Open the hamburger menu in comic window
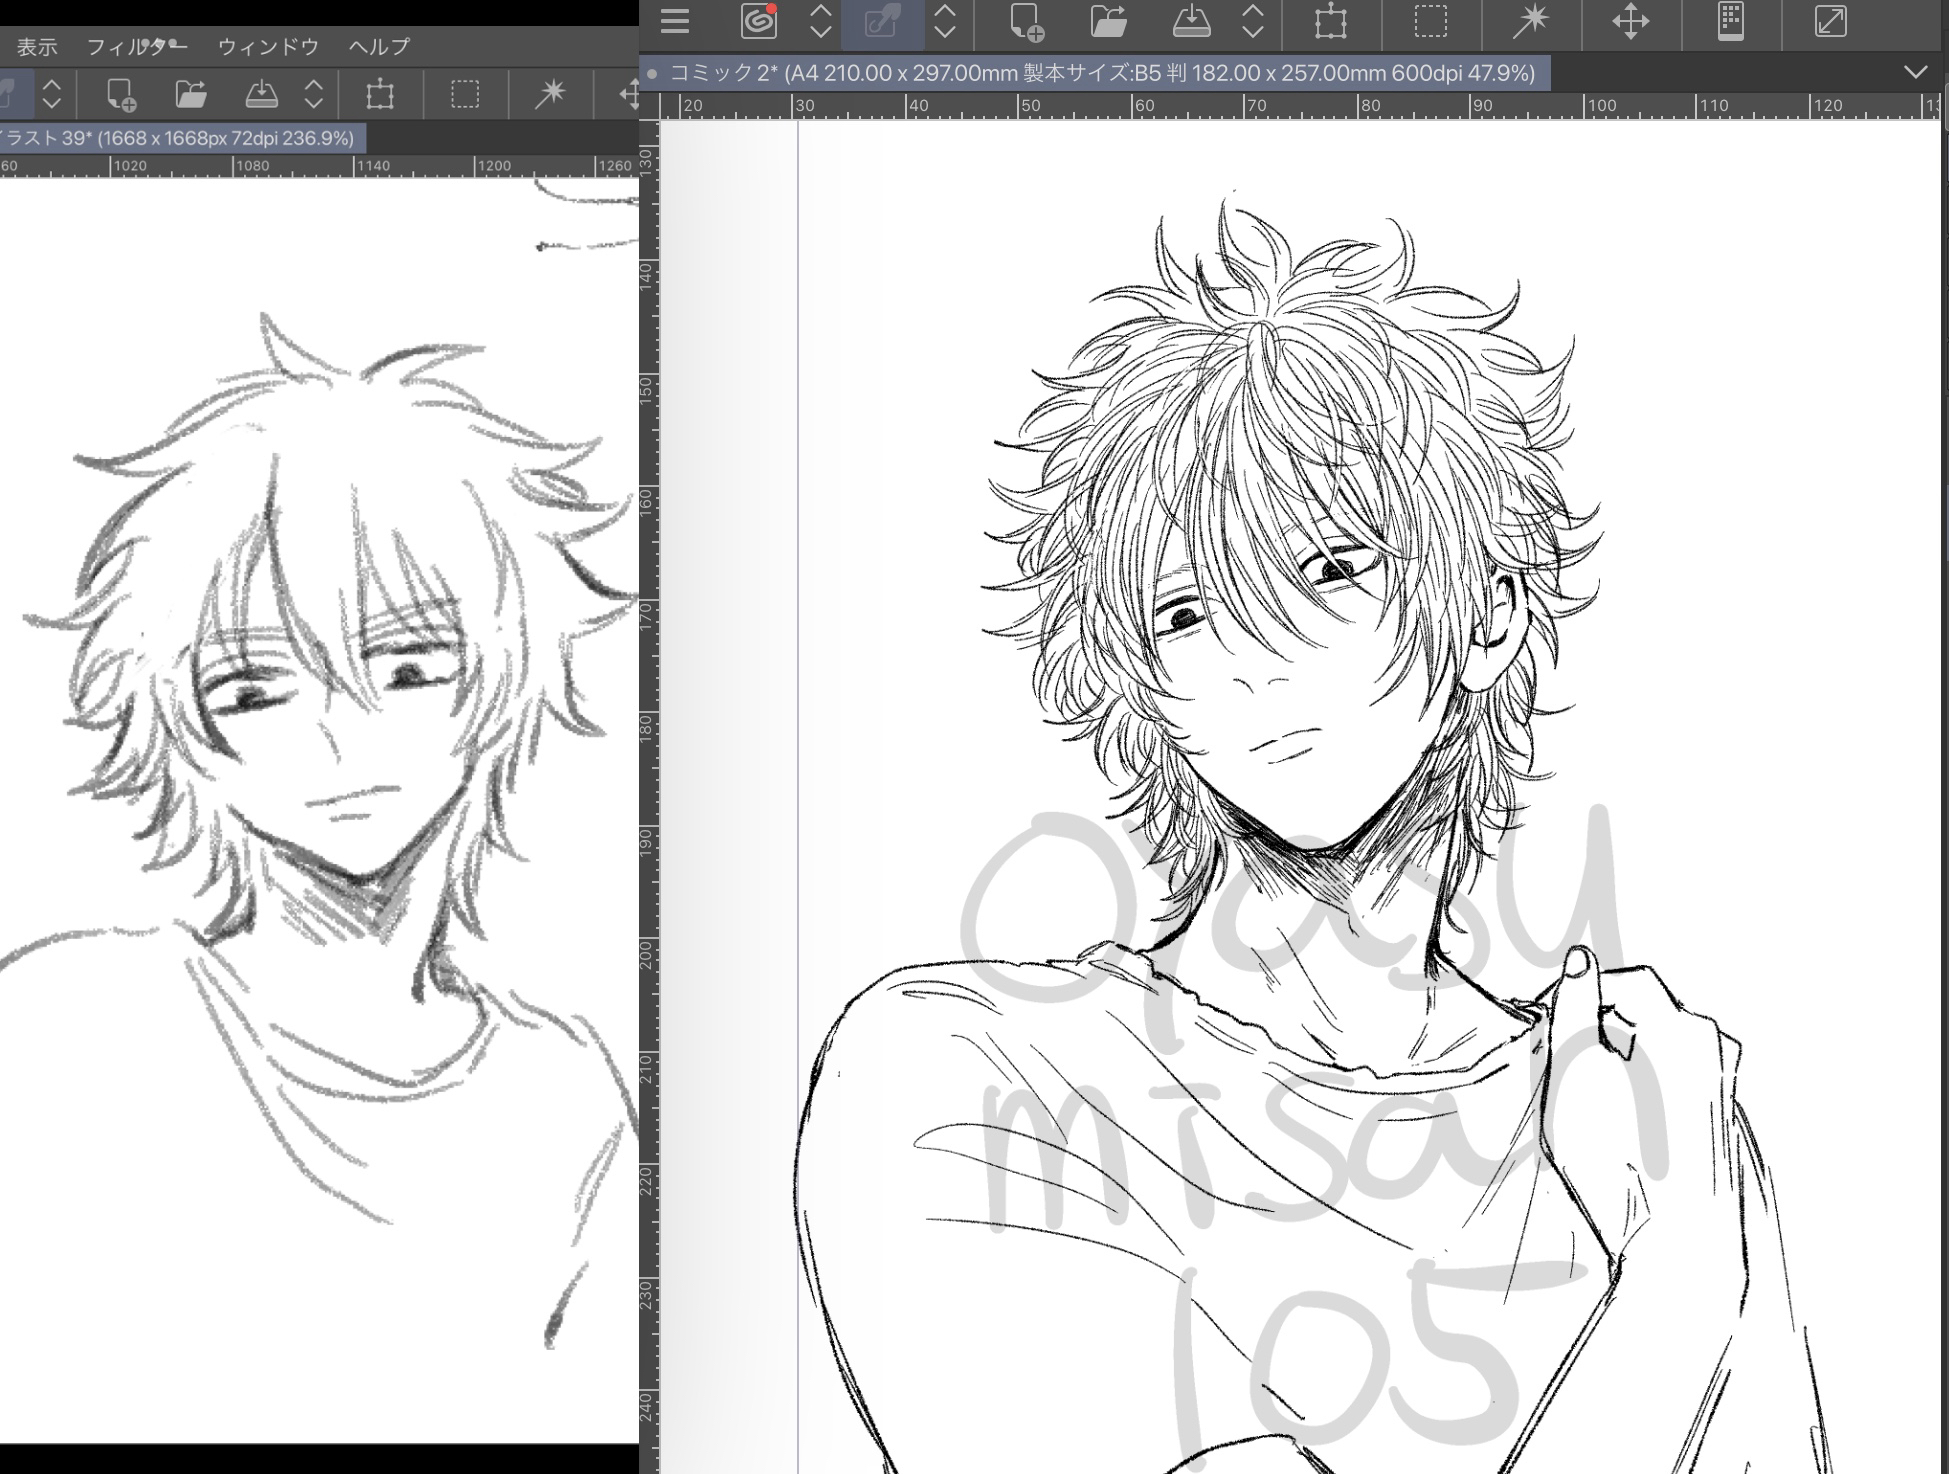 click(675, 22)
